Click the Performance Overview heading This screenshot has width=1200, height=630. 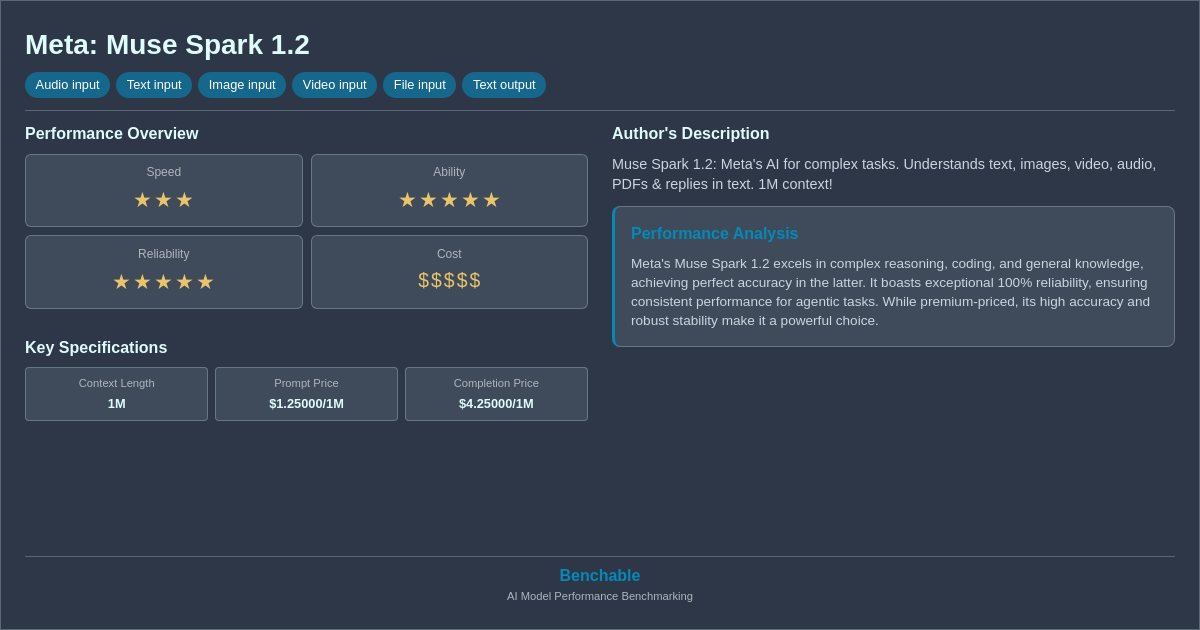(112, 134)
